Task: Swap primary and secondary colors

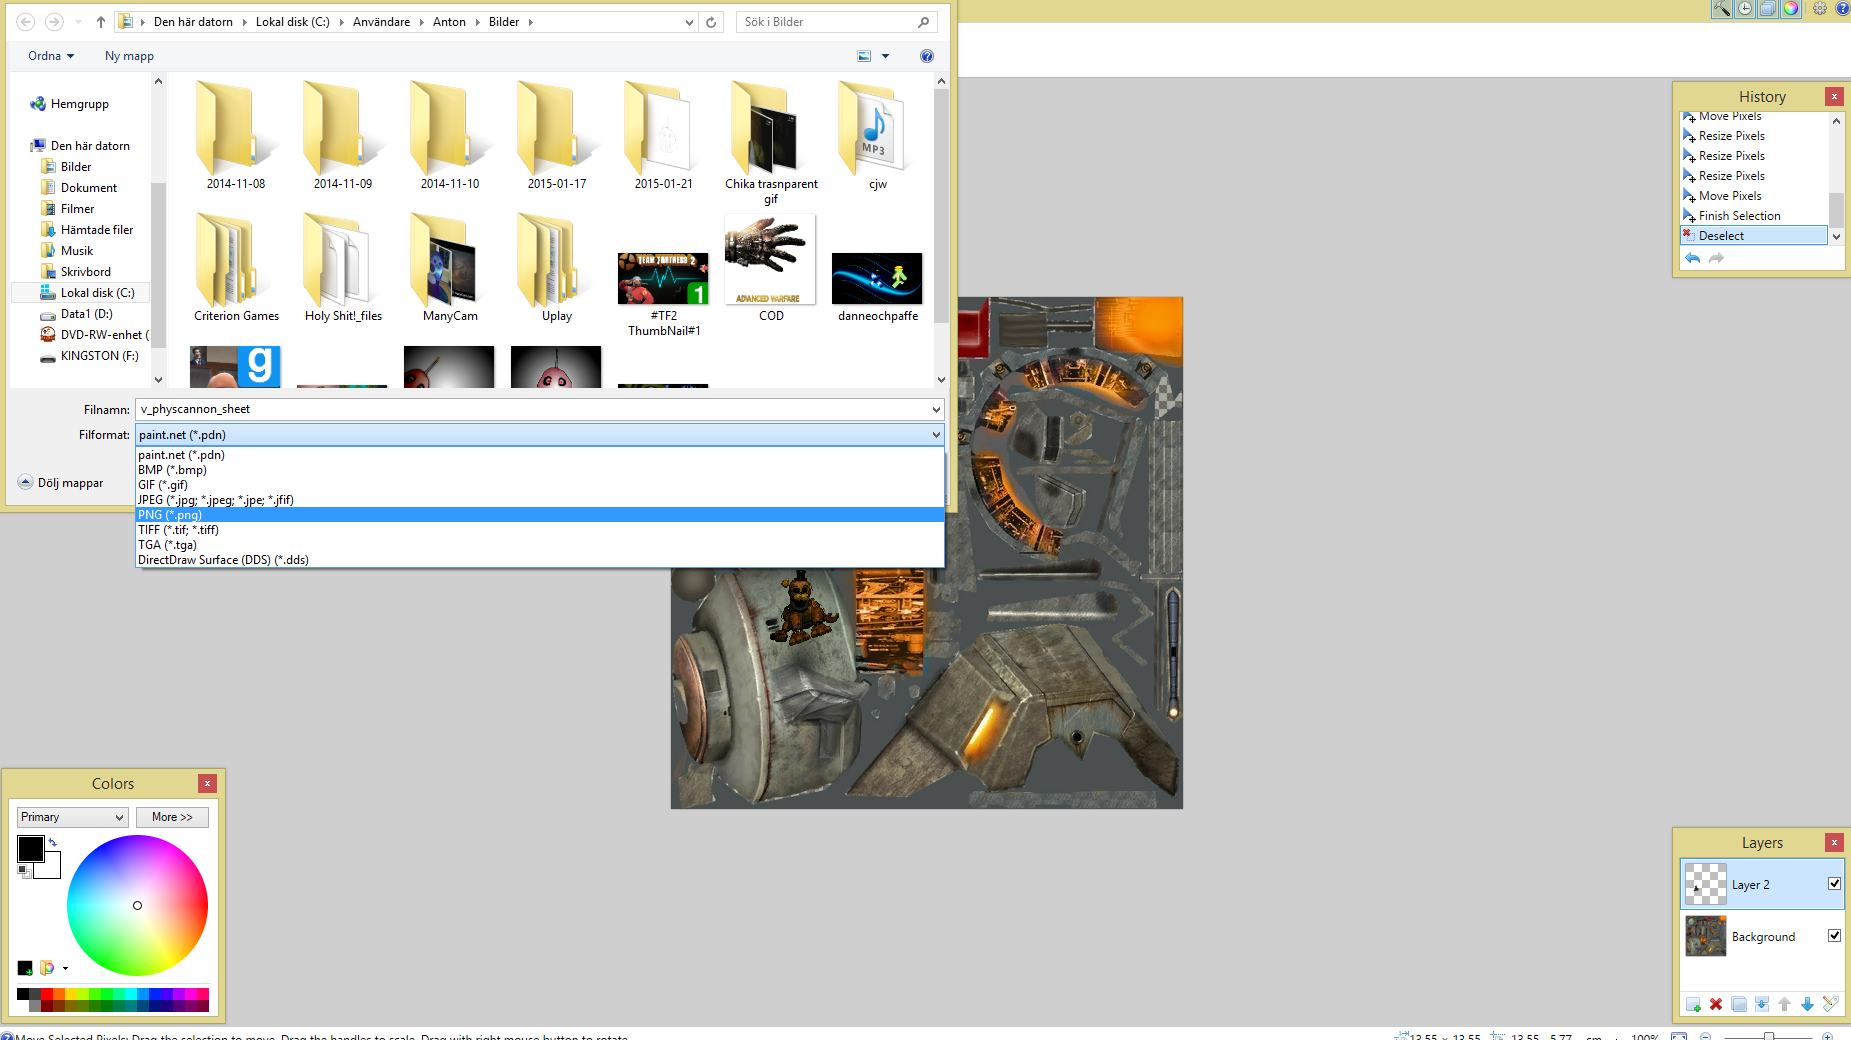Action: 53,842
